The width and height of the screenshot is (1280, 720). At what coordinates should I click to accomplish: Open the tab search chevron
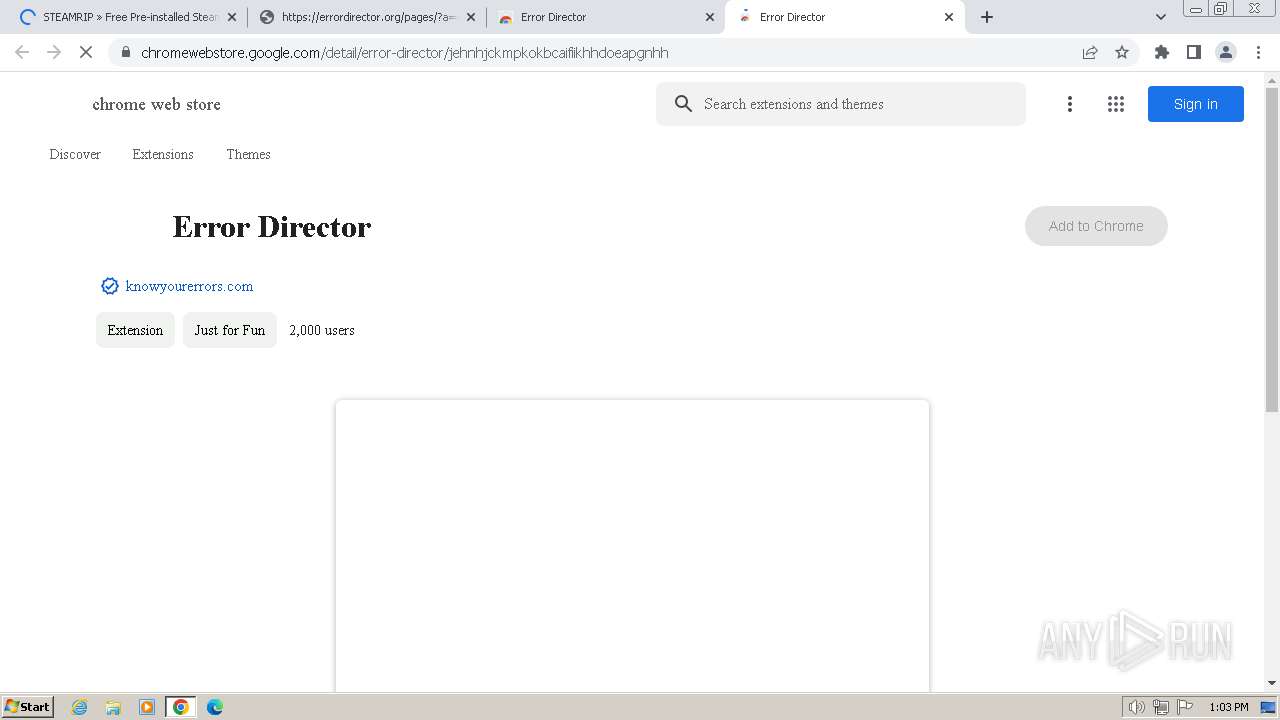pos(1161,17)
